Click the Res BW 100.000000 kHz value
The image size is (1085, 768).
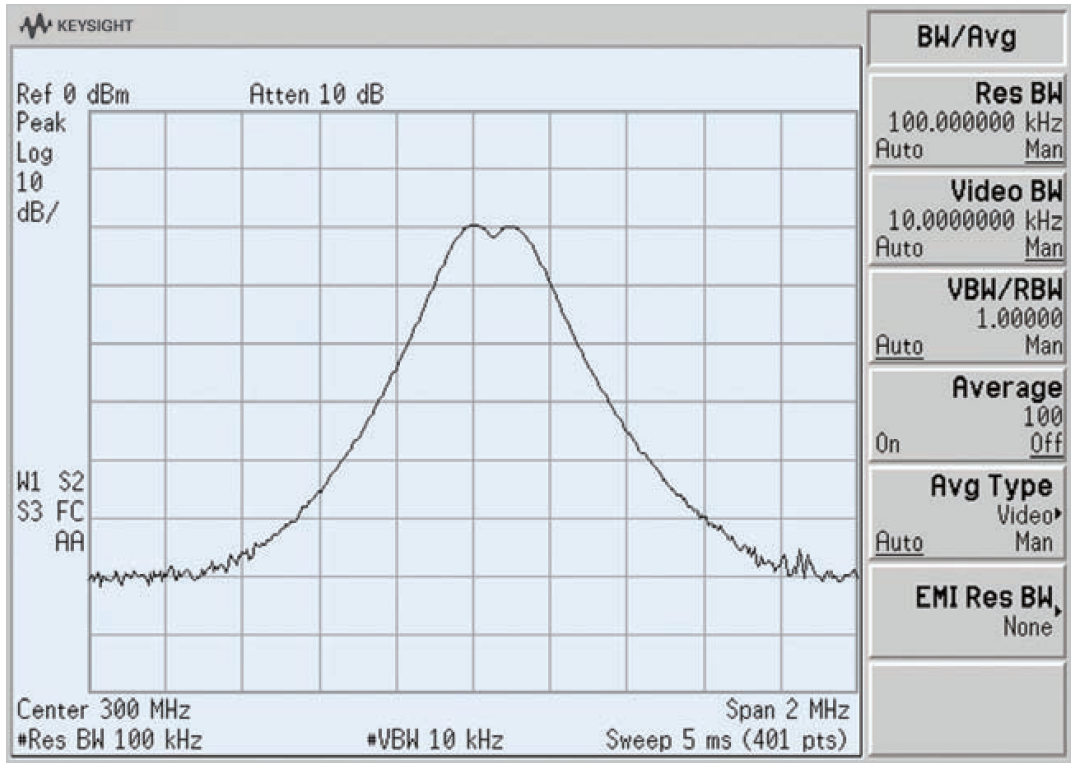pyautogui.click(x=975, y=122)
